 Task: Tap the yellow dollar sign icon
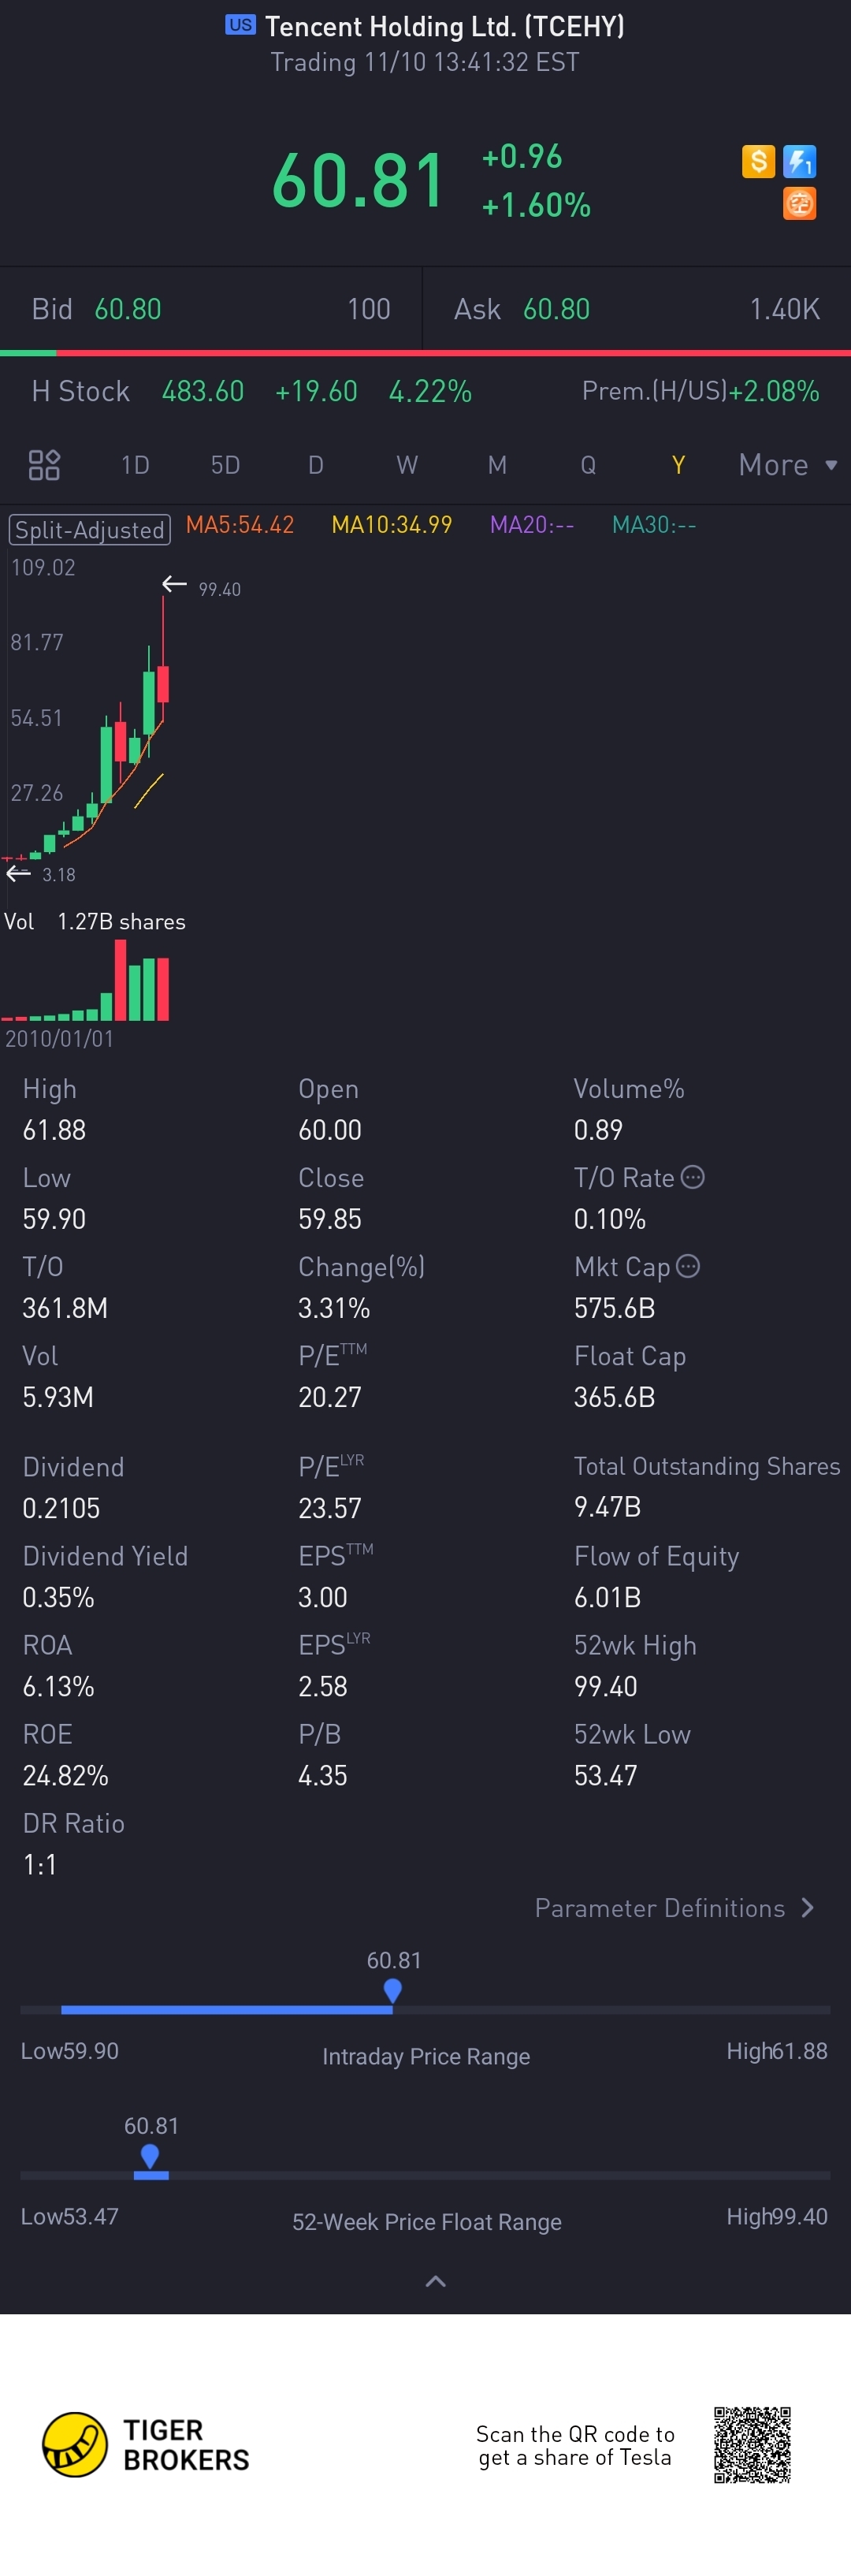click(x=758, y=161)
